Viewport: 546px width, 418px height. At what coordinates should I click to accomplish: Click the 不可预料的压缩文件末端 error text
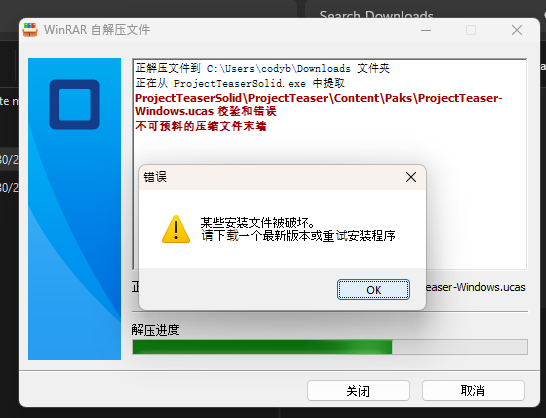point(201,126)
